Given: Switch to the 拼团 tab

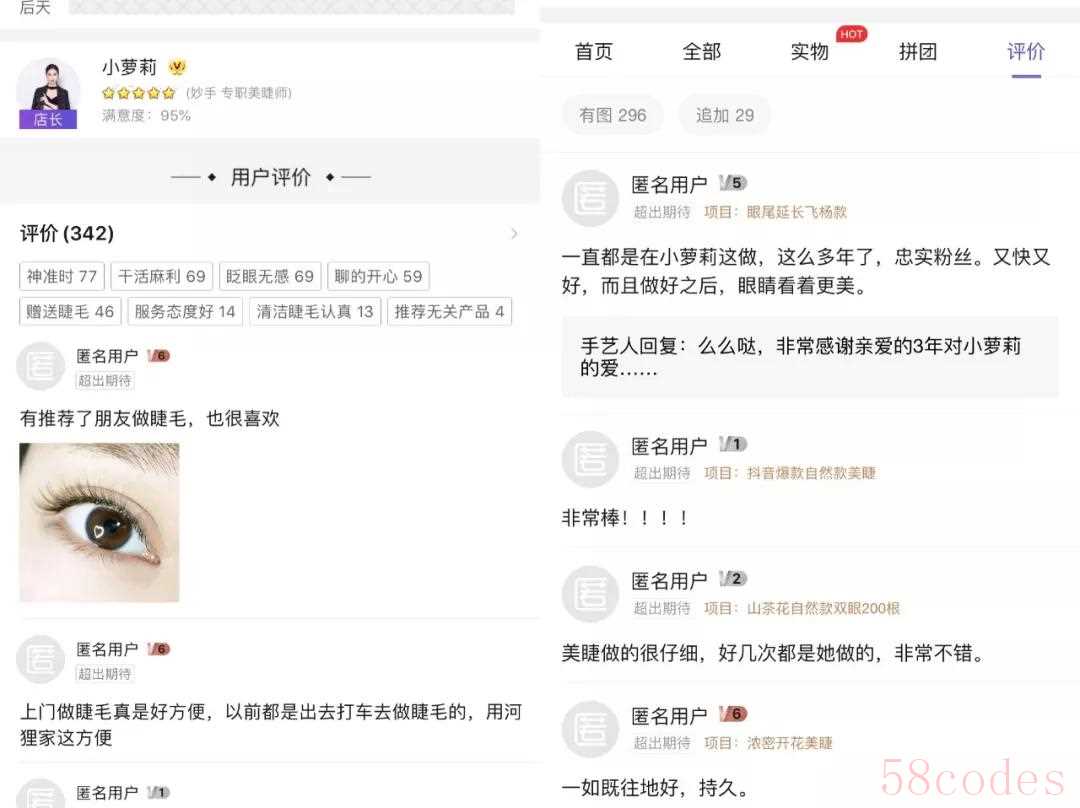Looking at the screenshot, I should (917, 52).
